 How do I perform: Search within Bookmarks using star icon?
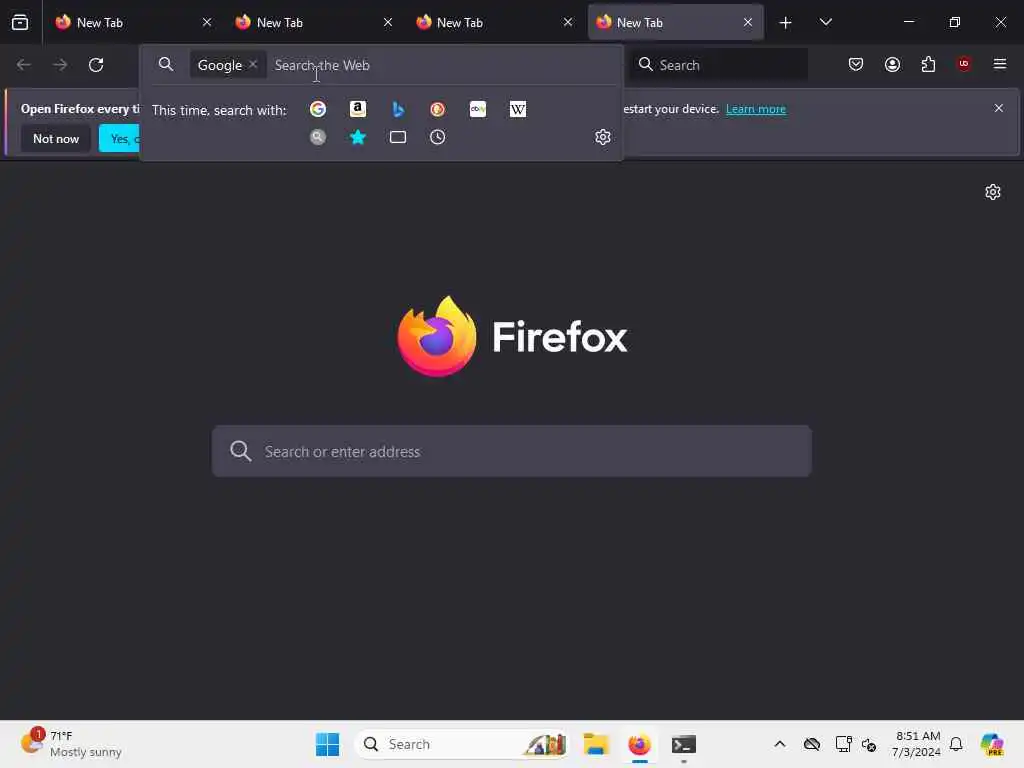point(358,137)
